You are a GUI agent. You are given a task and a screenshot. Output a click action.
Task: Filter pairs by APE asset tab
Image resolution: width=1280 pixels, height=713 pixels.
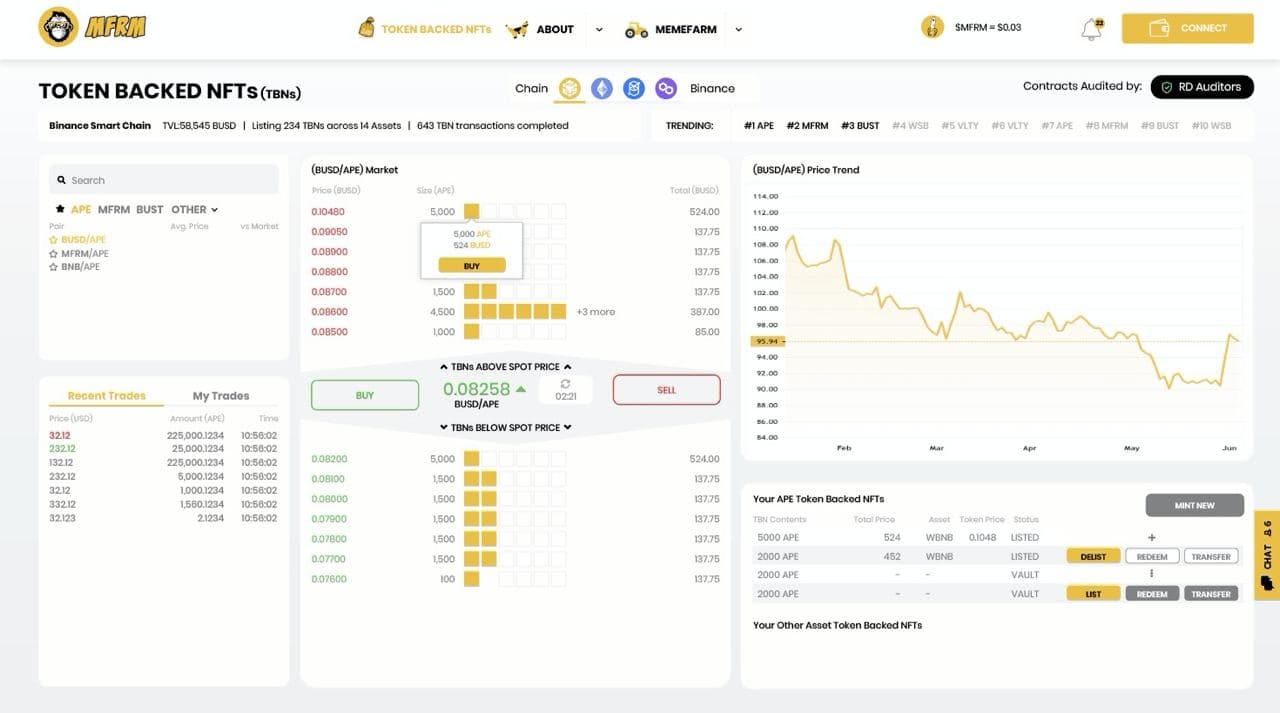click(81, 209)
